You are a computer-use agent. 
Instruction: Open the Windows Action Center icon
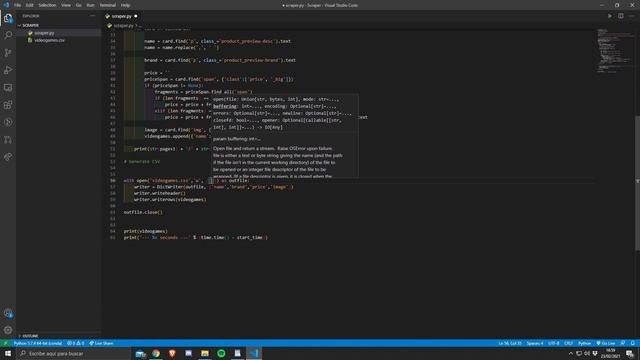630,353
